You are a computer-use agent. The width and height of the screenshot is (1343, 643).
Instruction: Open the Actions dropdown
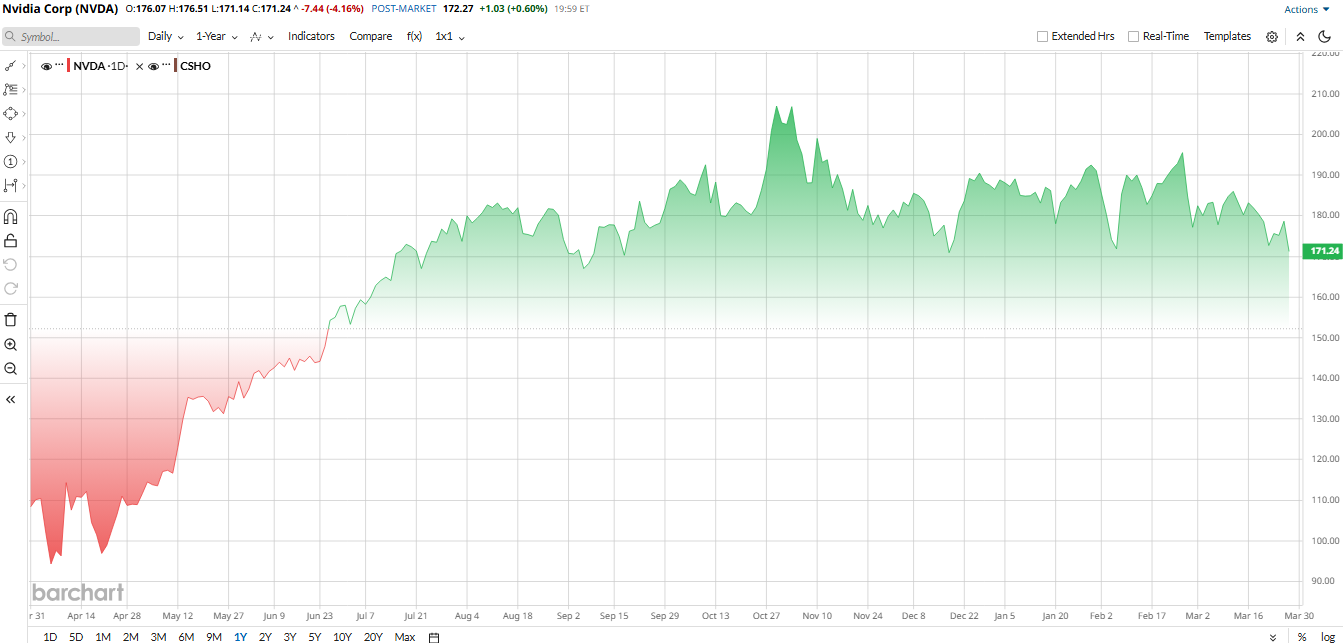tap(1307, 9)
